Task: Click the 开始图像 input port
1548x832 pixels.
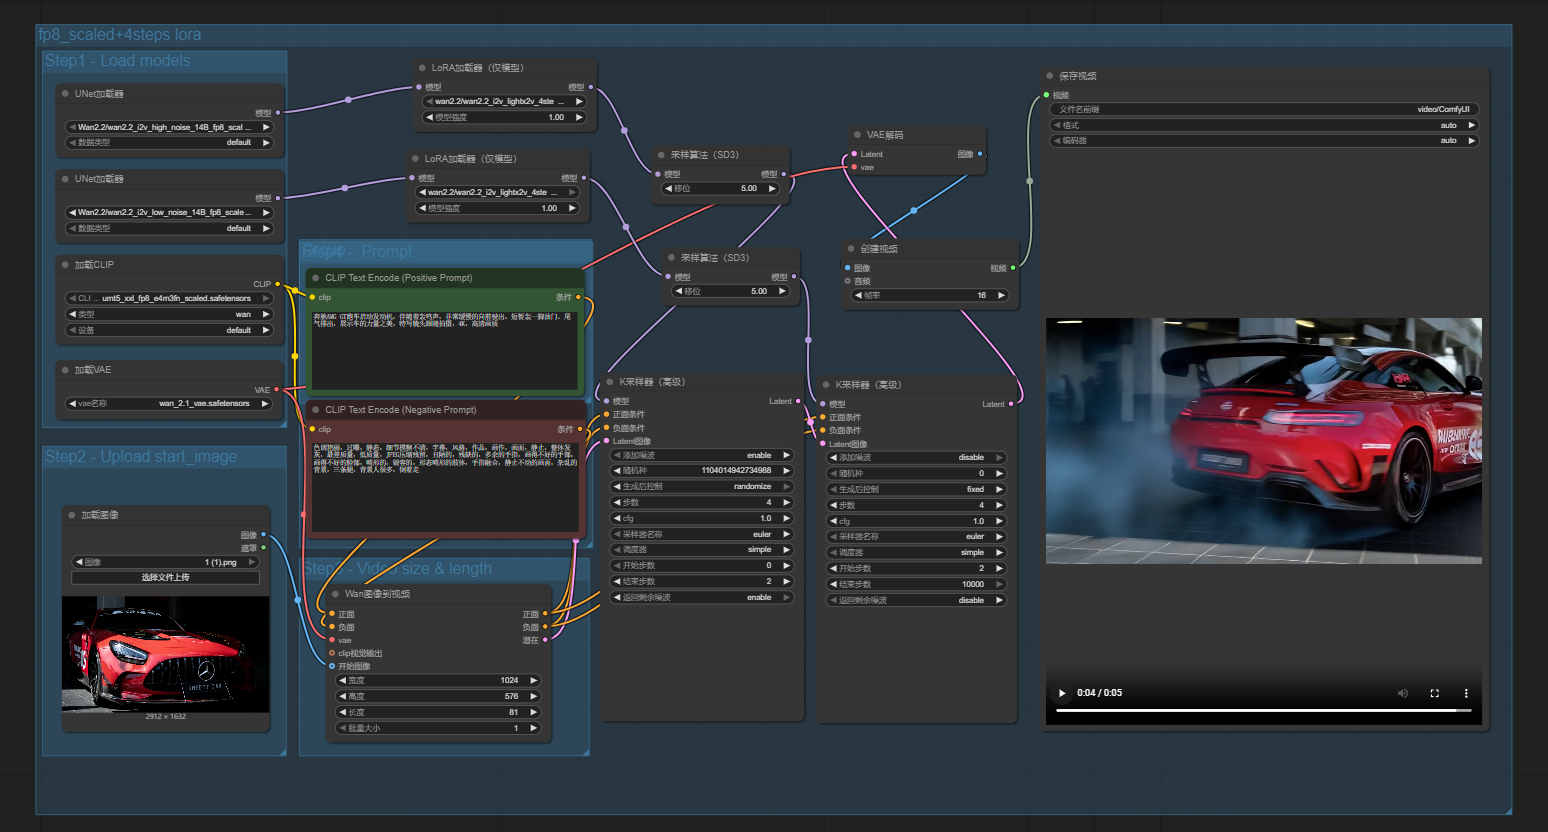Action: [332, 666]
